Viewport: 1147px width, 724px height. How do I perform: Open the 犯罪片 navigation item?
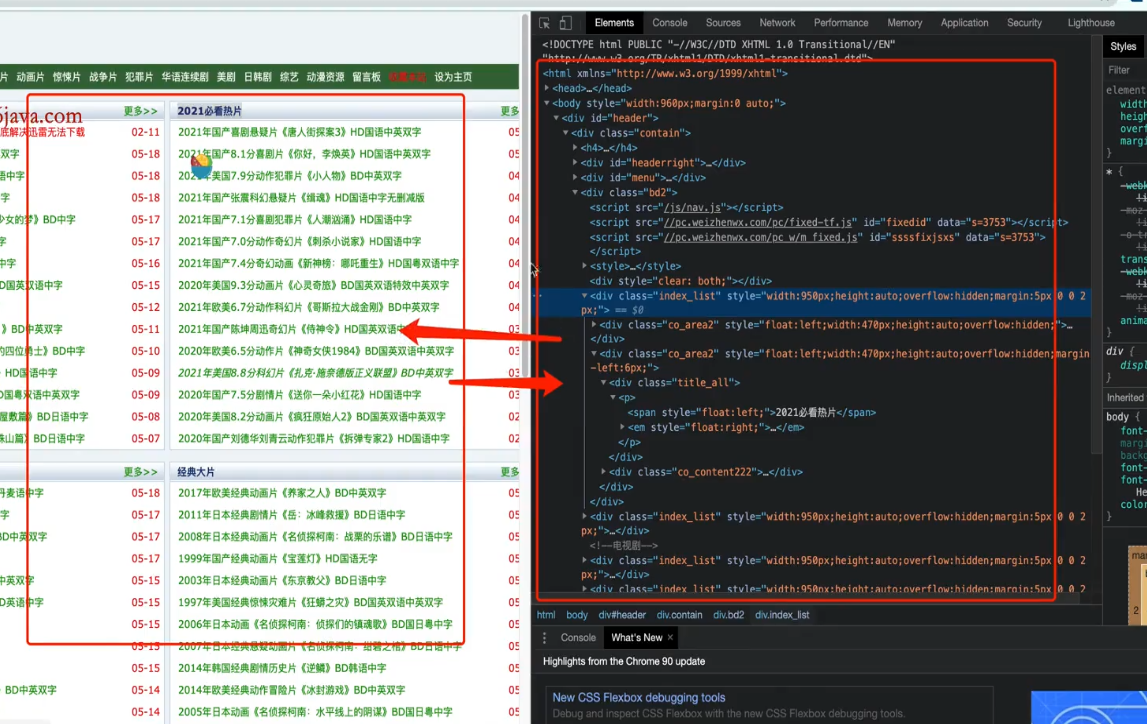coord(139,77)
